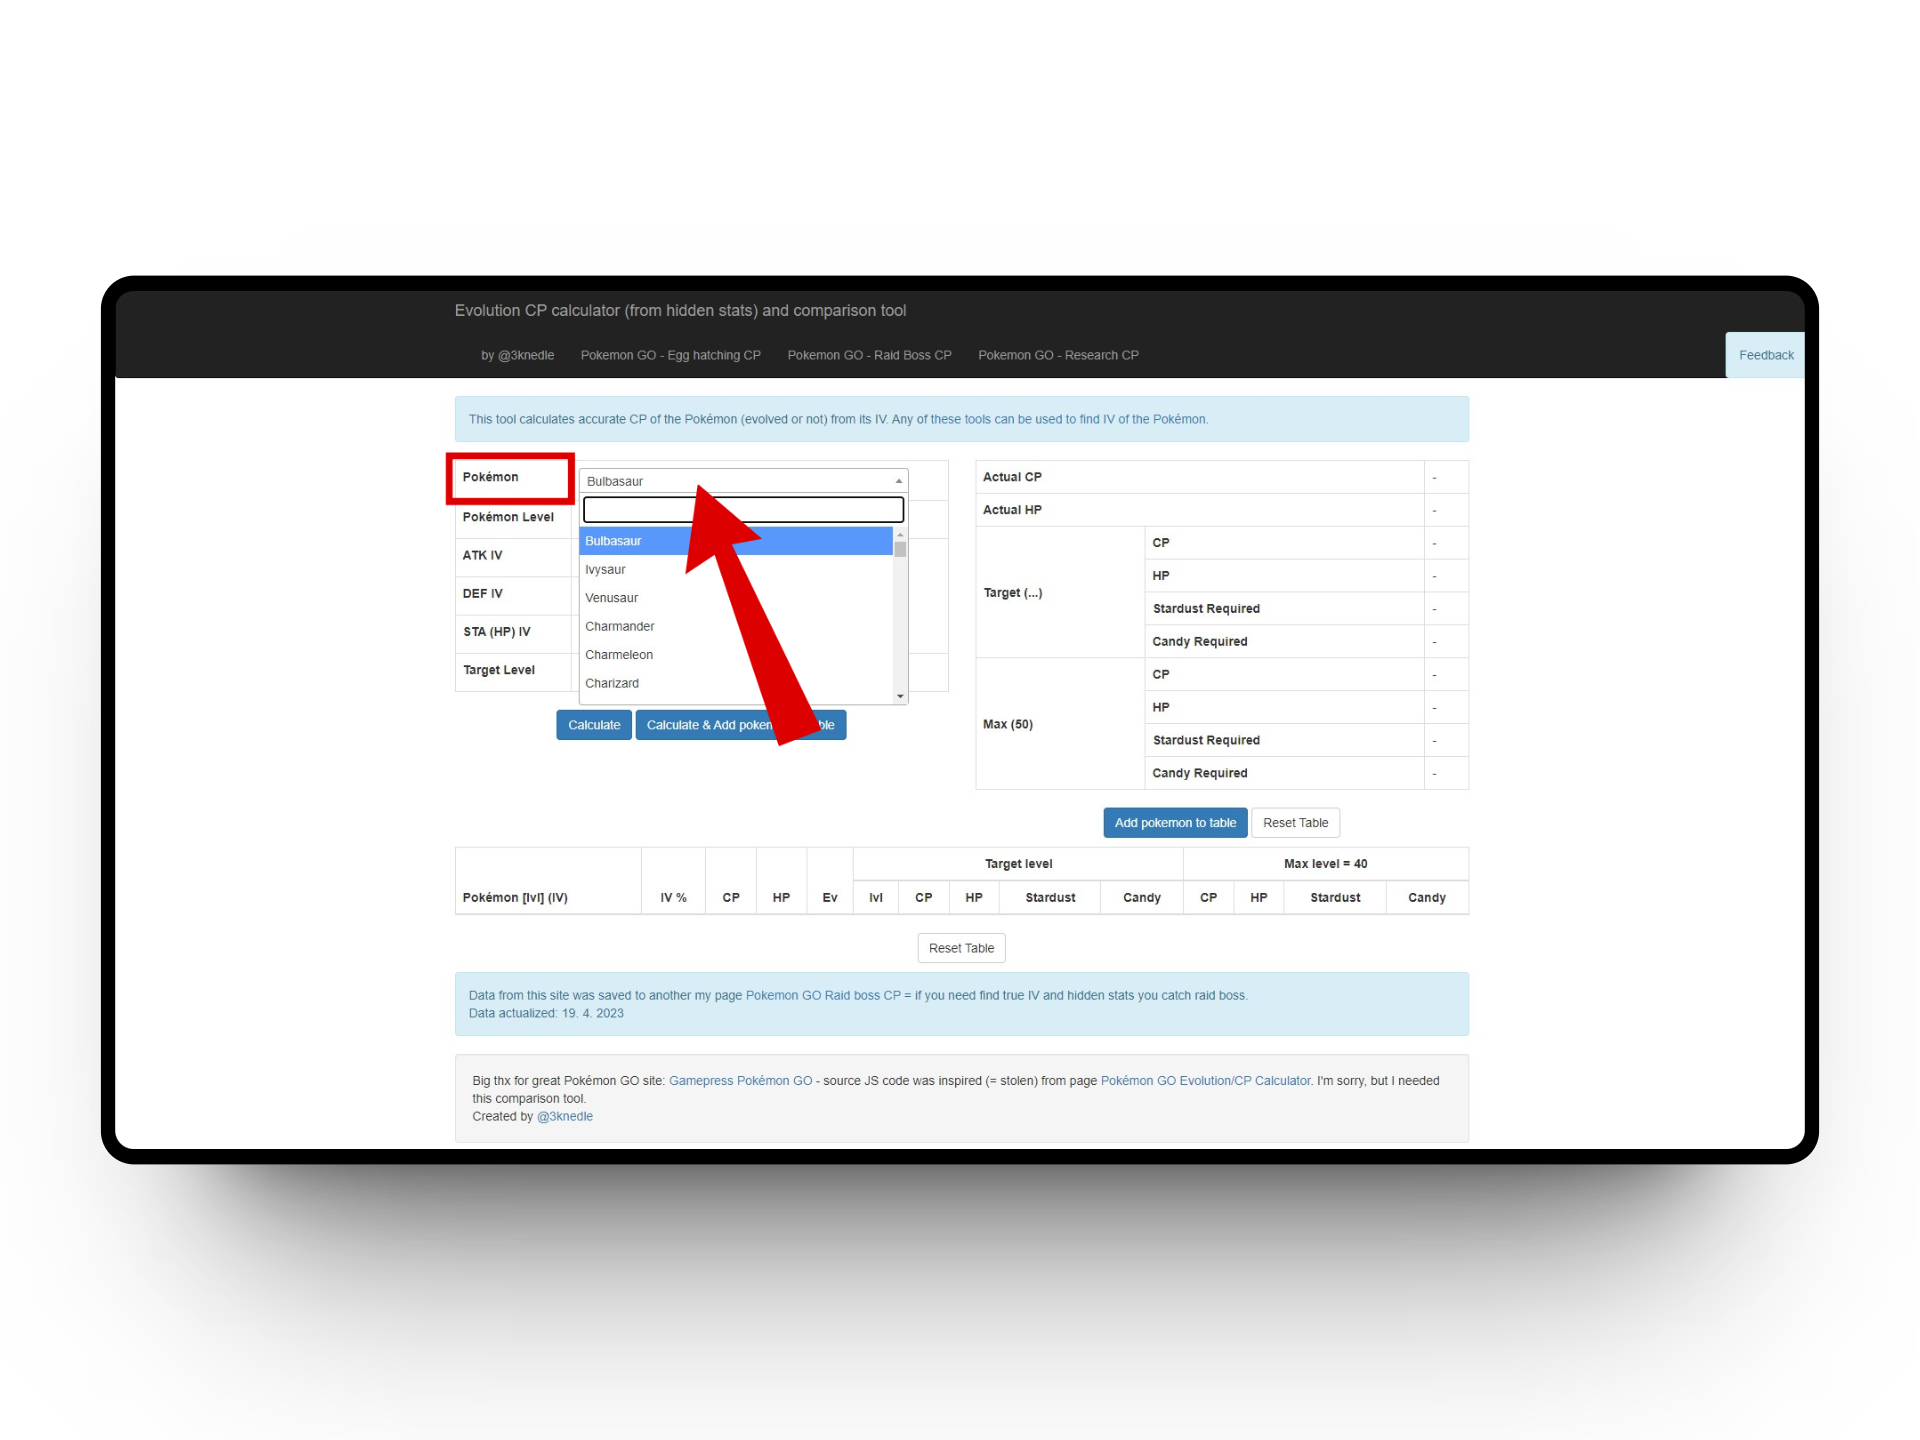Open Pokemon GO - Raid Boss CP
Image resolution: width=1920 pixels, height=1440 pixels.
(869, 355)
